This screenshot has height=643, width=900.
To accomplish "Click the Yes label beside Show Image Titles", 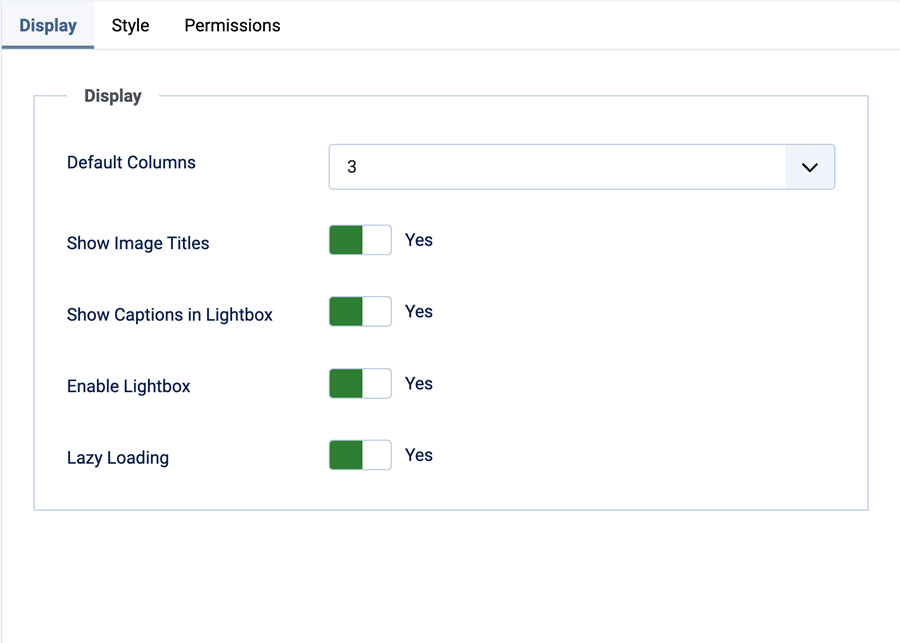I will coord(418,240).
